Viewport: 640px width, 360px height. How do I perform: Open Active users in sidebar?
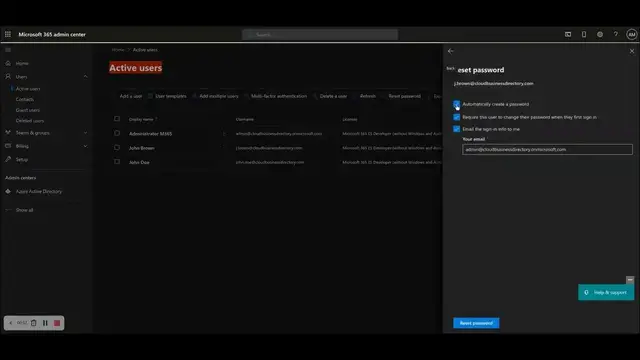[x=28, y=89]
